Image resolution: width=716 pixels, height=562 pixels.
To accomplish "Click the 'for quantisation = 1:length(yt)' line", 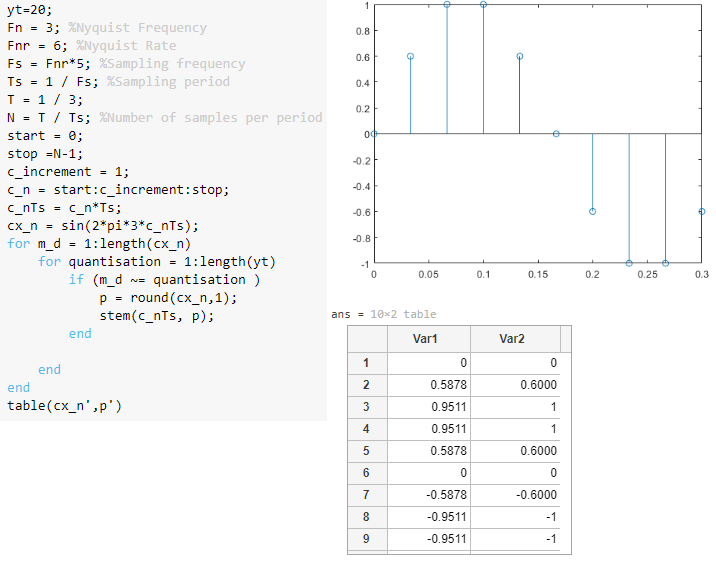I will coord(157,262).
